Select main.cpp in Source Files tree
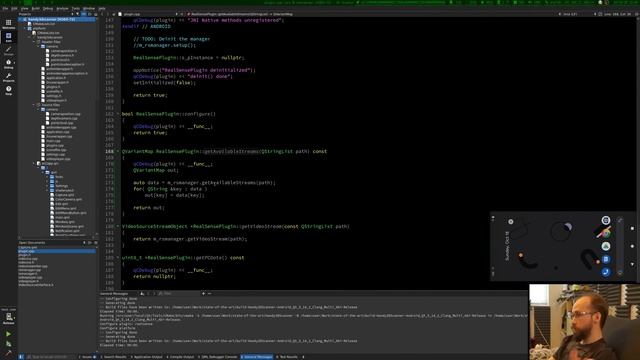 (53, 141)
